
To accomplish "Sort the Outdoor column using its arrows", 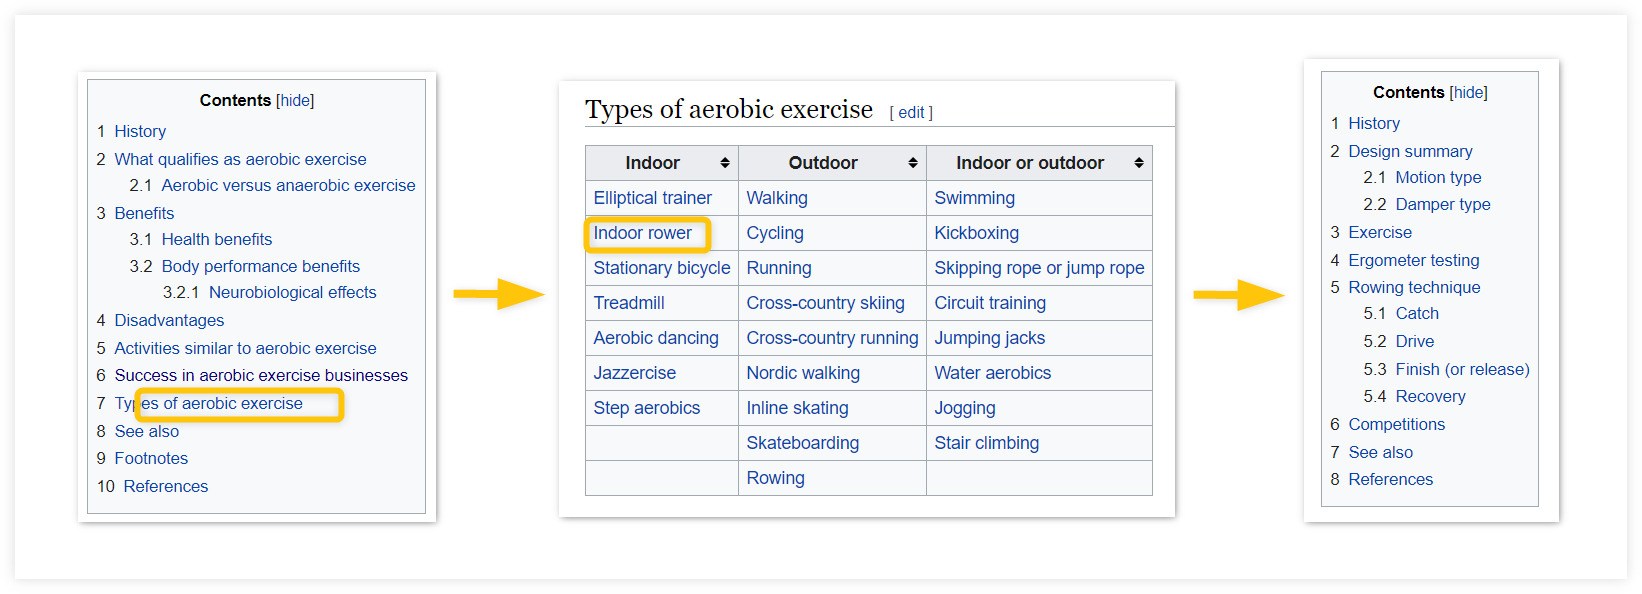I will pyautogui.click(x=913, y=163).
